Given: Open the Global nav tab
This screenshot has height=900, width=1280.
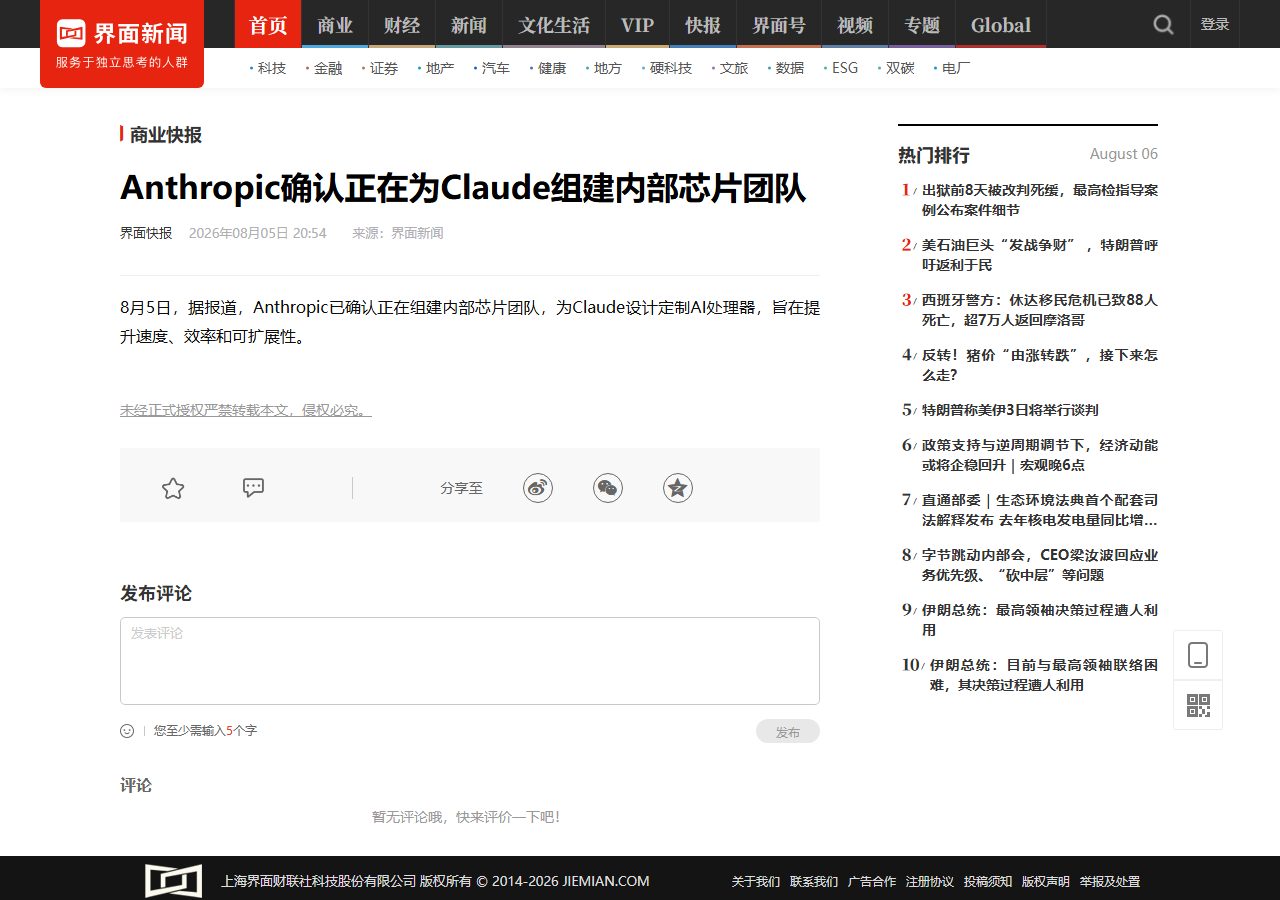Looking at the screenshot, I should tap(1001, 24).
